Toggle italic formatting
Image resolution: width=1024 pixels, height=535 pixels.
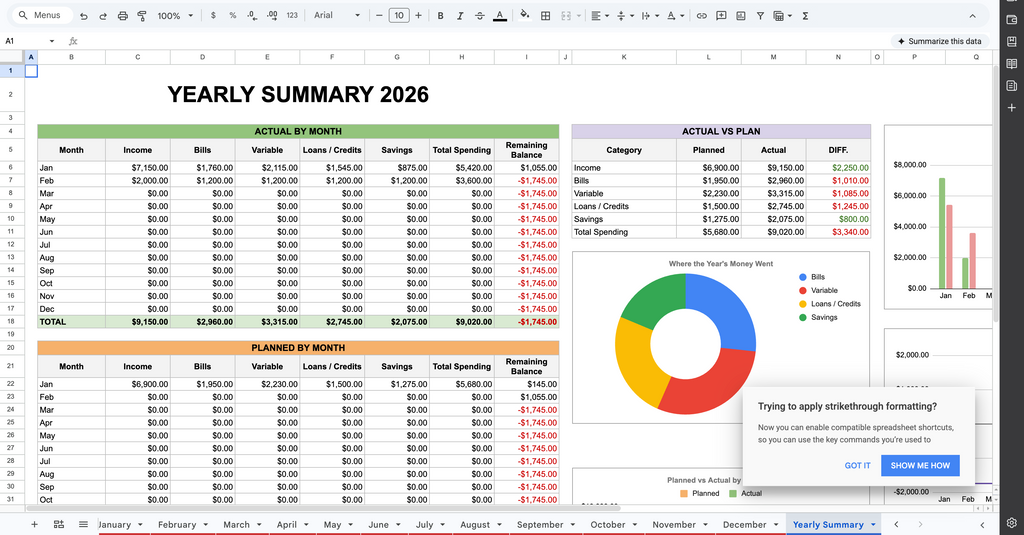(460, 16)
